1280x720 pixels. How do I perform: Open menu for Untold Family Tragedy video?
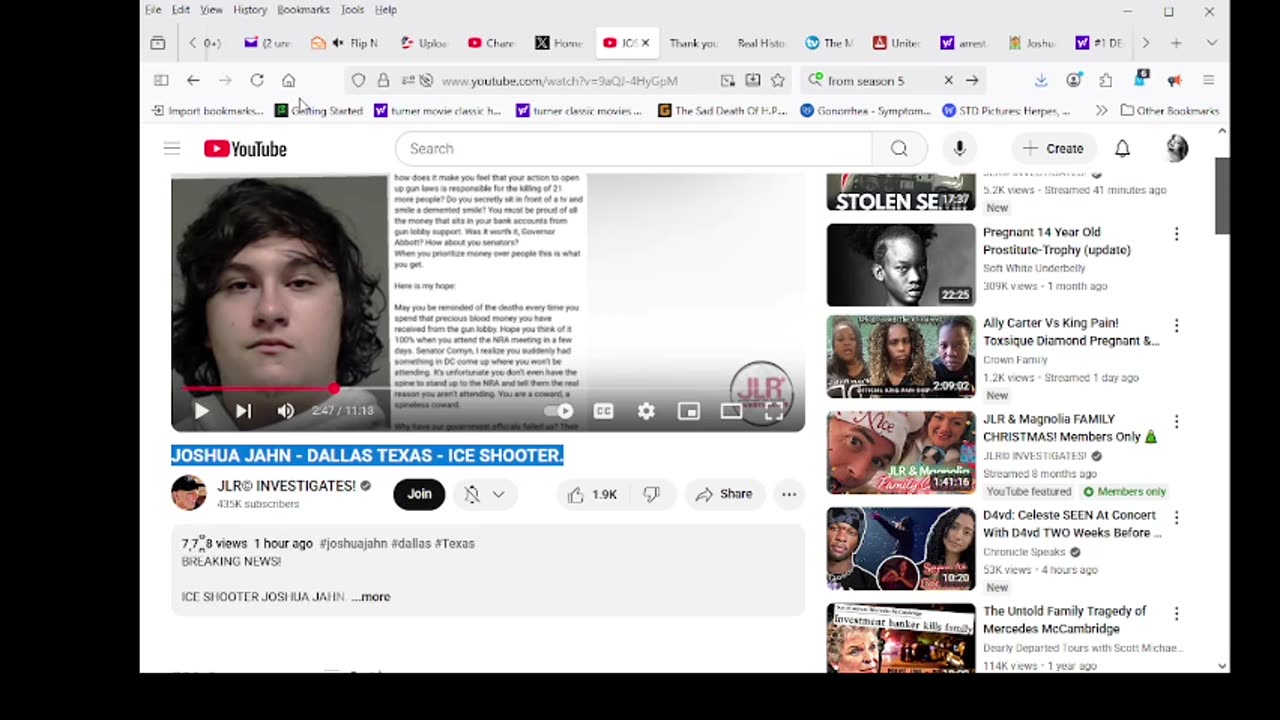pyautogui.click(x=1176, y=614)
